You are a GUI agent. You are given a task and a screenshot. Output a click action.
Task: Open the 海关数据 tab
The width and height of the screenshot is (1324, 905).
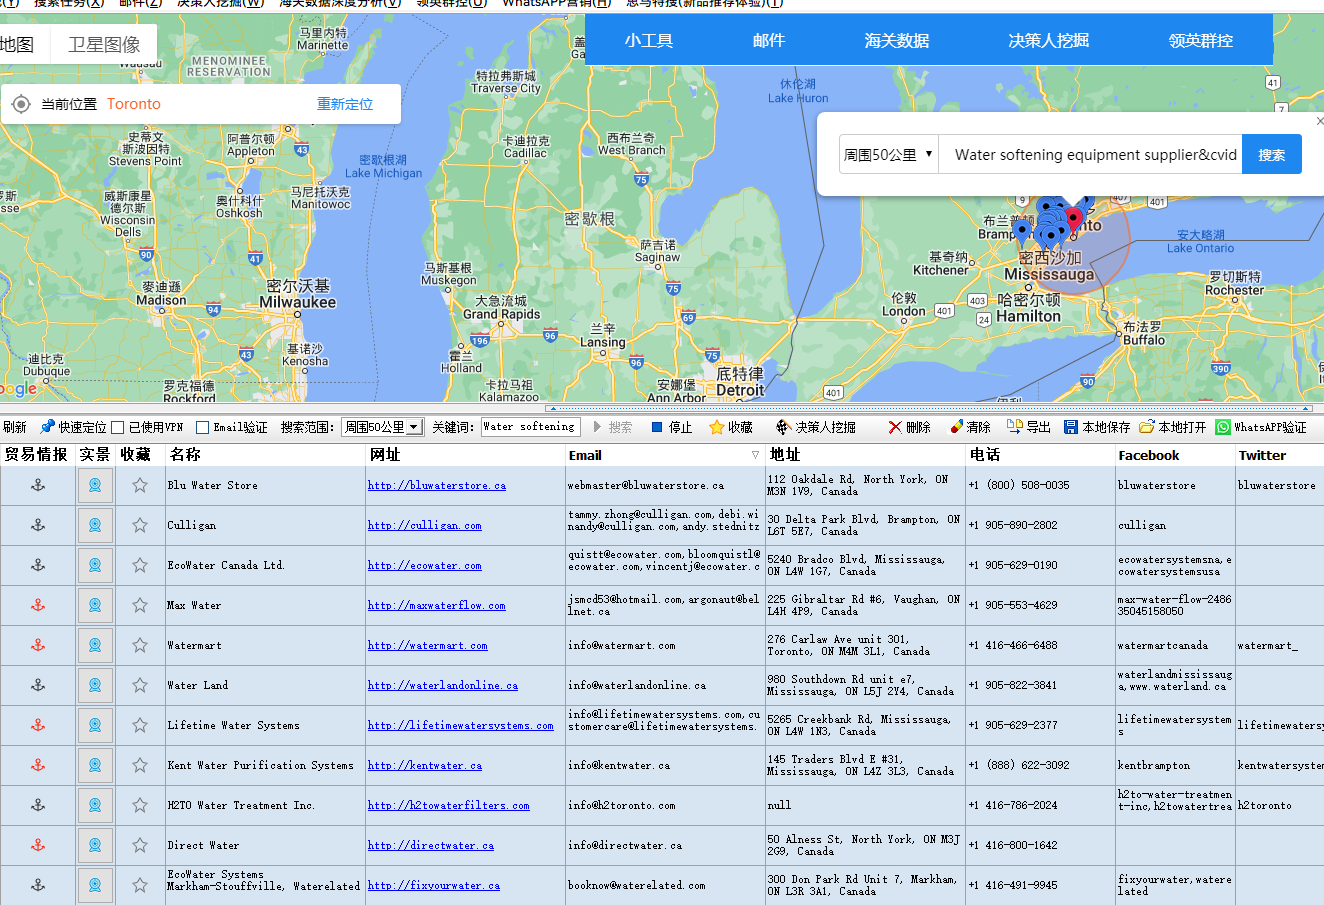click(897, 41)
